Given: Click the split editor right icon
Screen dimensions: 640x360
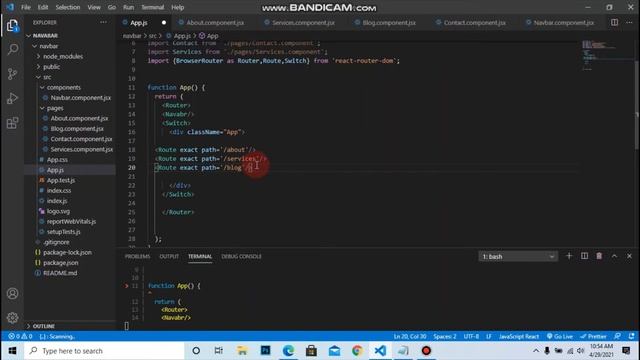Looking at the screenshot, I should click(614, 22).
